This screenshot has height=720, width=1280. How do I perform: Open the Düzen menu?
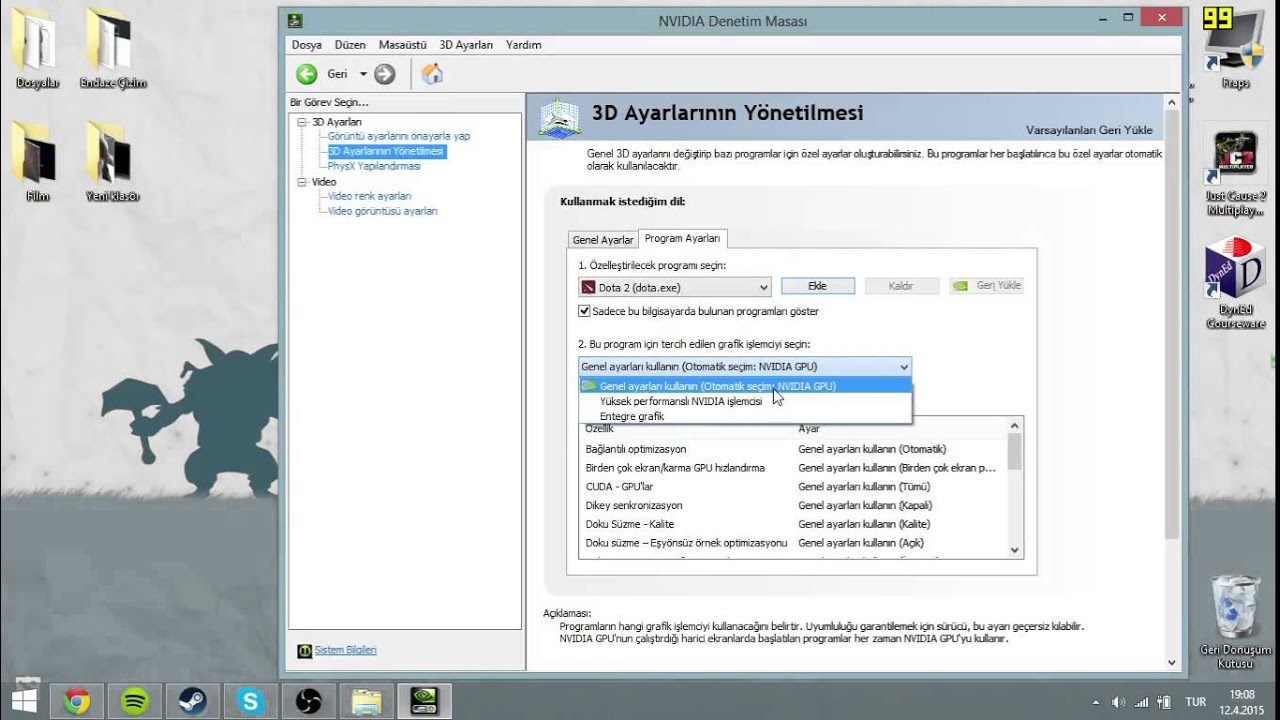[x=350, y=45]
